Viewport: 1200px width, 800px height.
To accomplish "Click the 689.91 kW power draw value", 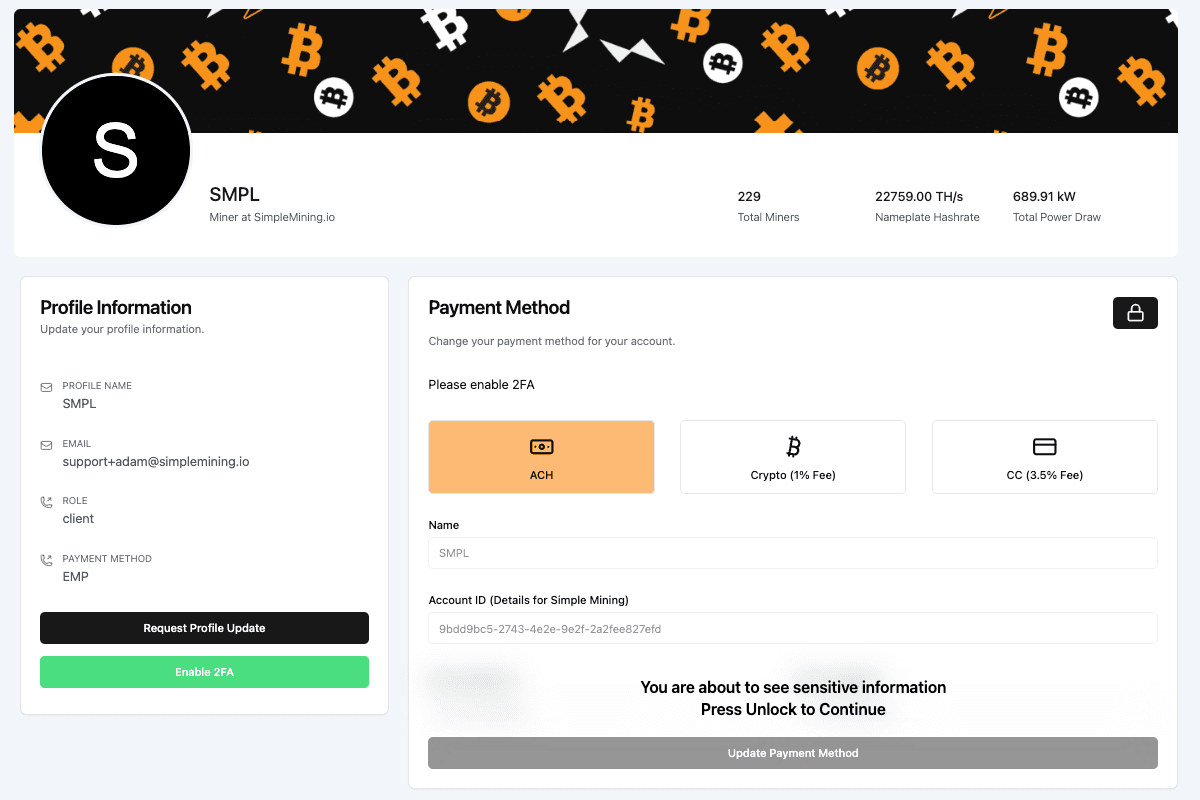I will click(x=1044, y=197).
